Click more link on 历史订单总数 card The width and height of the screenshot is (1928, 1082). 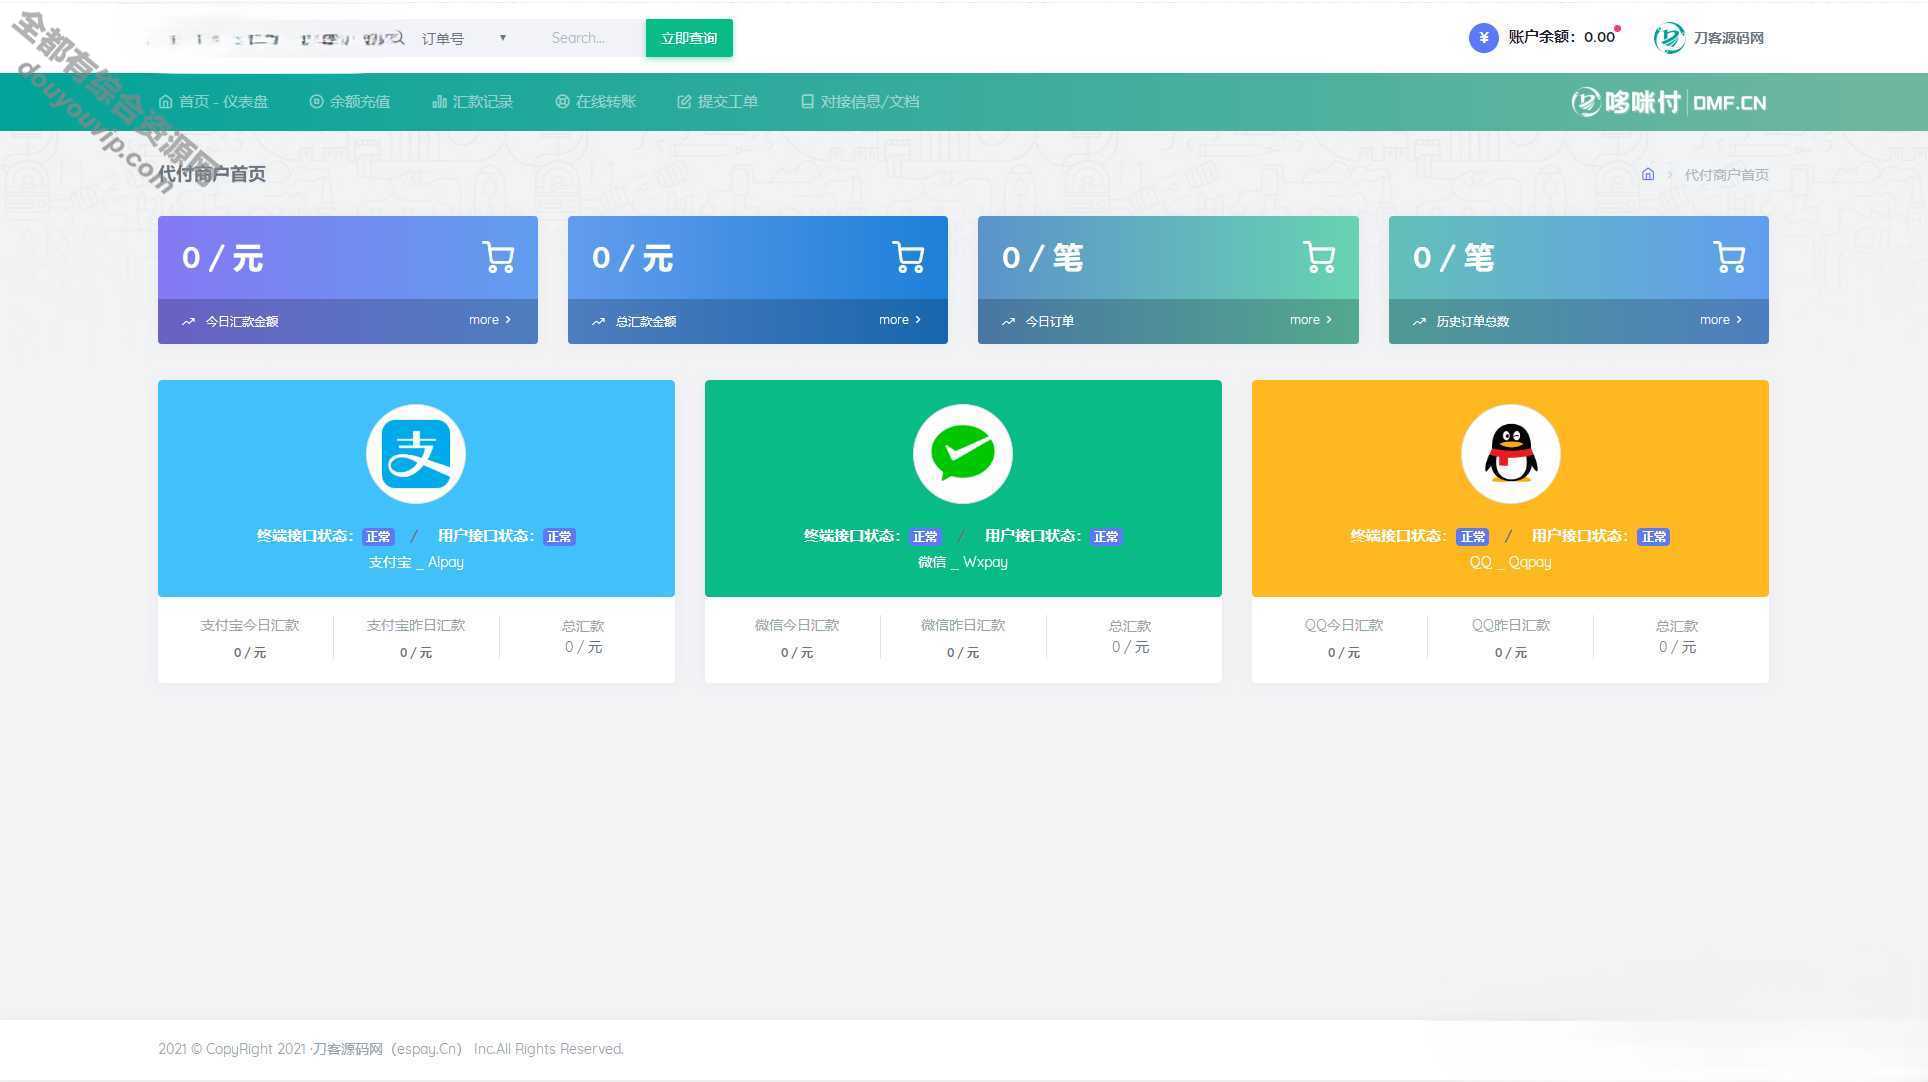point(1721,320)
